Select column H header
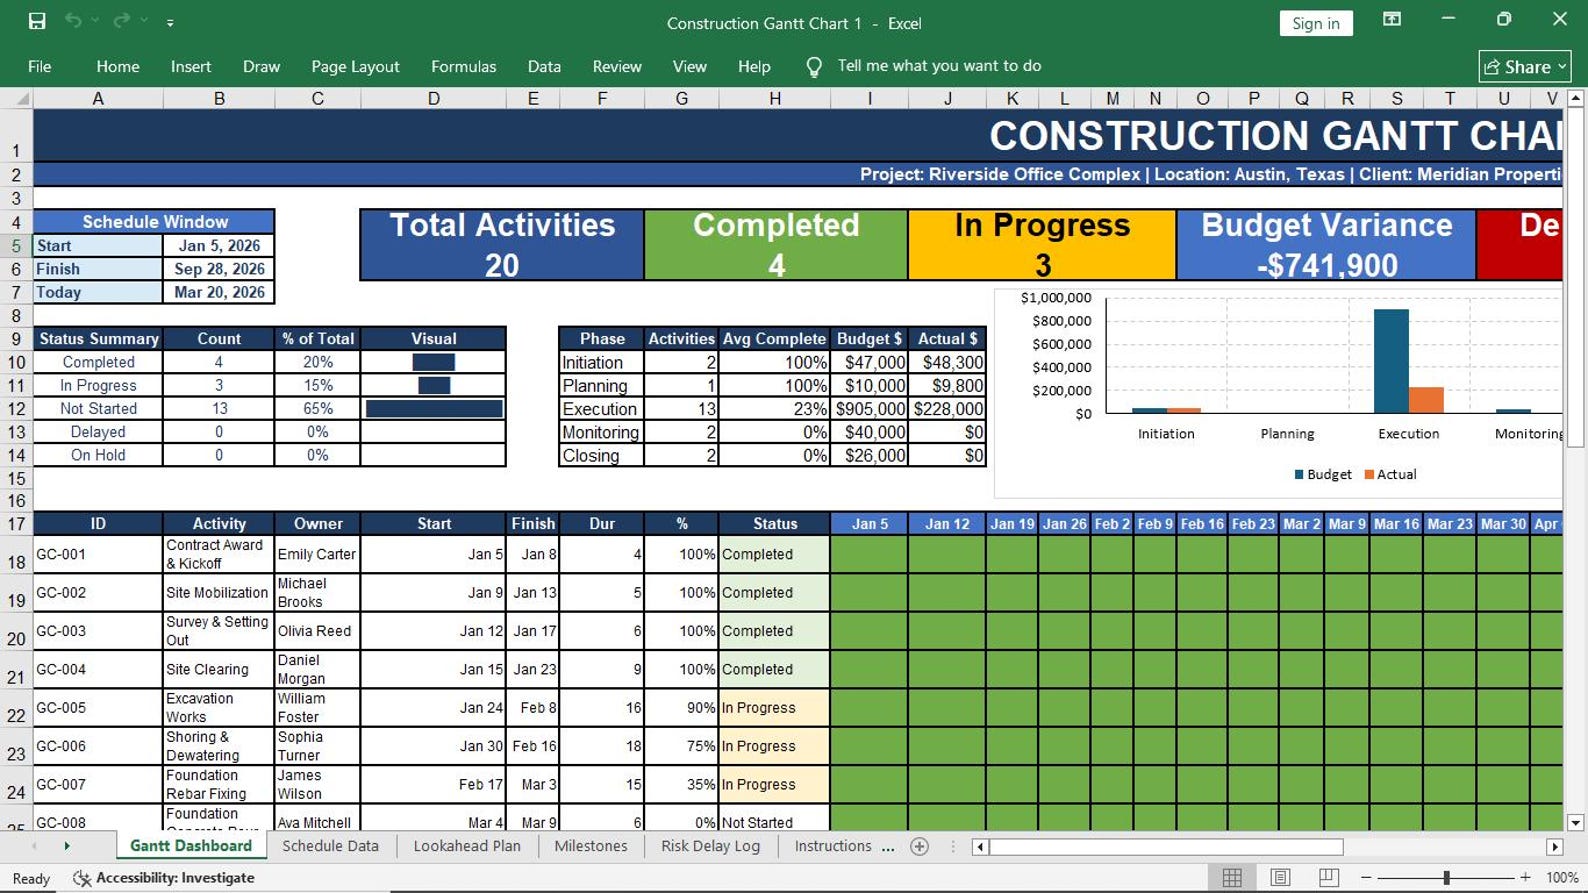This screenshot has width=1588, height=893. (774, 98)
